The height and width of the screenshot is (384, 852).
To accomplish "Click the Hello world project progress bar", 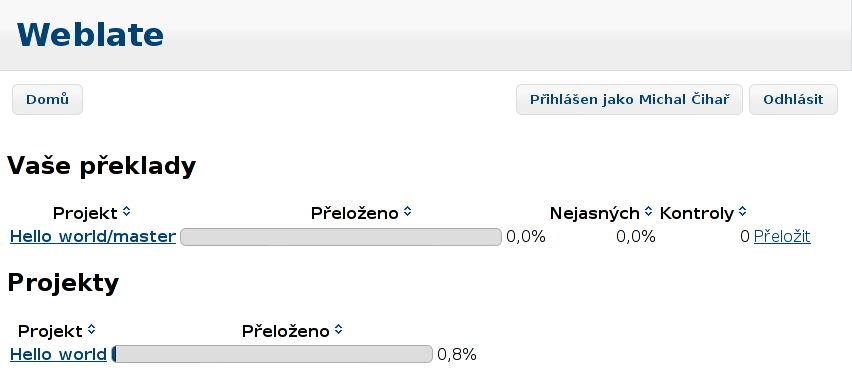I will click(x=272, y=354).
